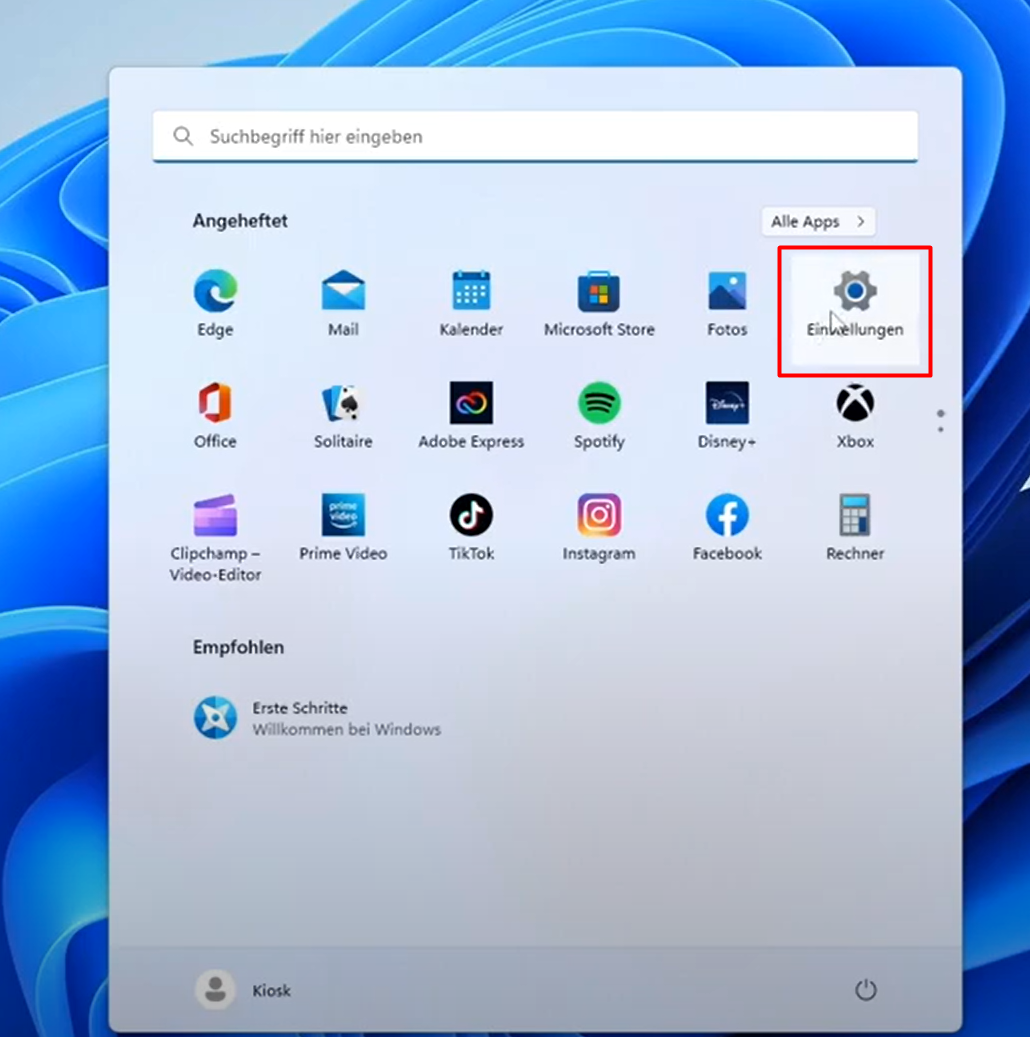1030x1037 pixels.
Task: Open the Rechner calculator app
Action: [855, 527]
